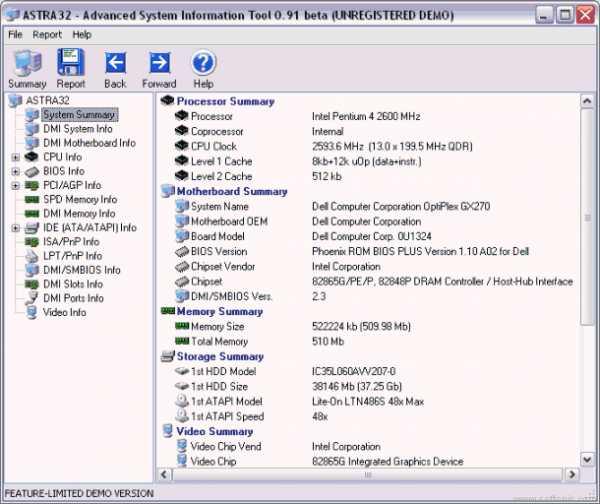Select the Chipset Vendor row label

pyautogui.click(x=223, y=266)
